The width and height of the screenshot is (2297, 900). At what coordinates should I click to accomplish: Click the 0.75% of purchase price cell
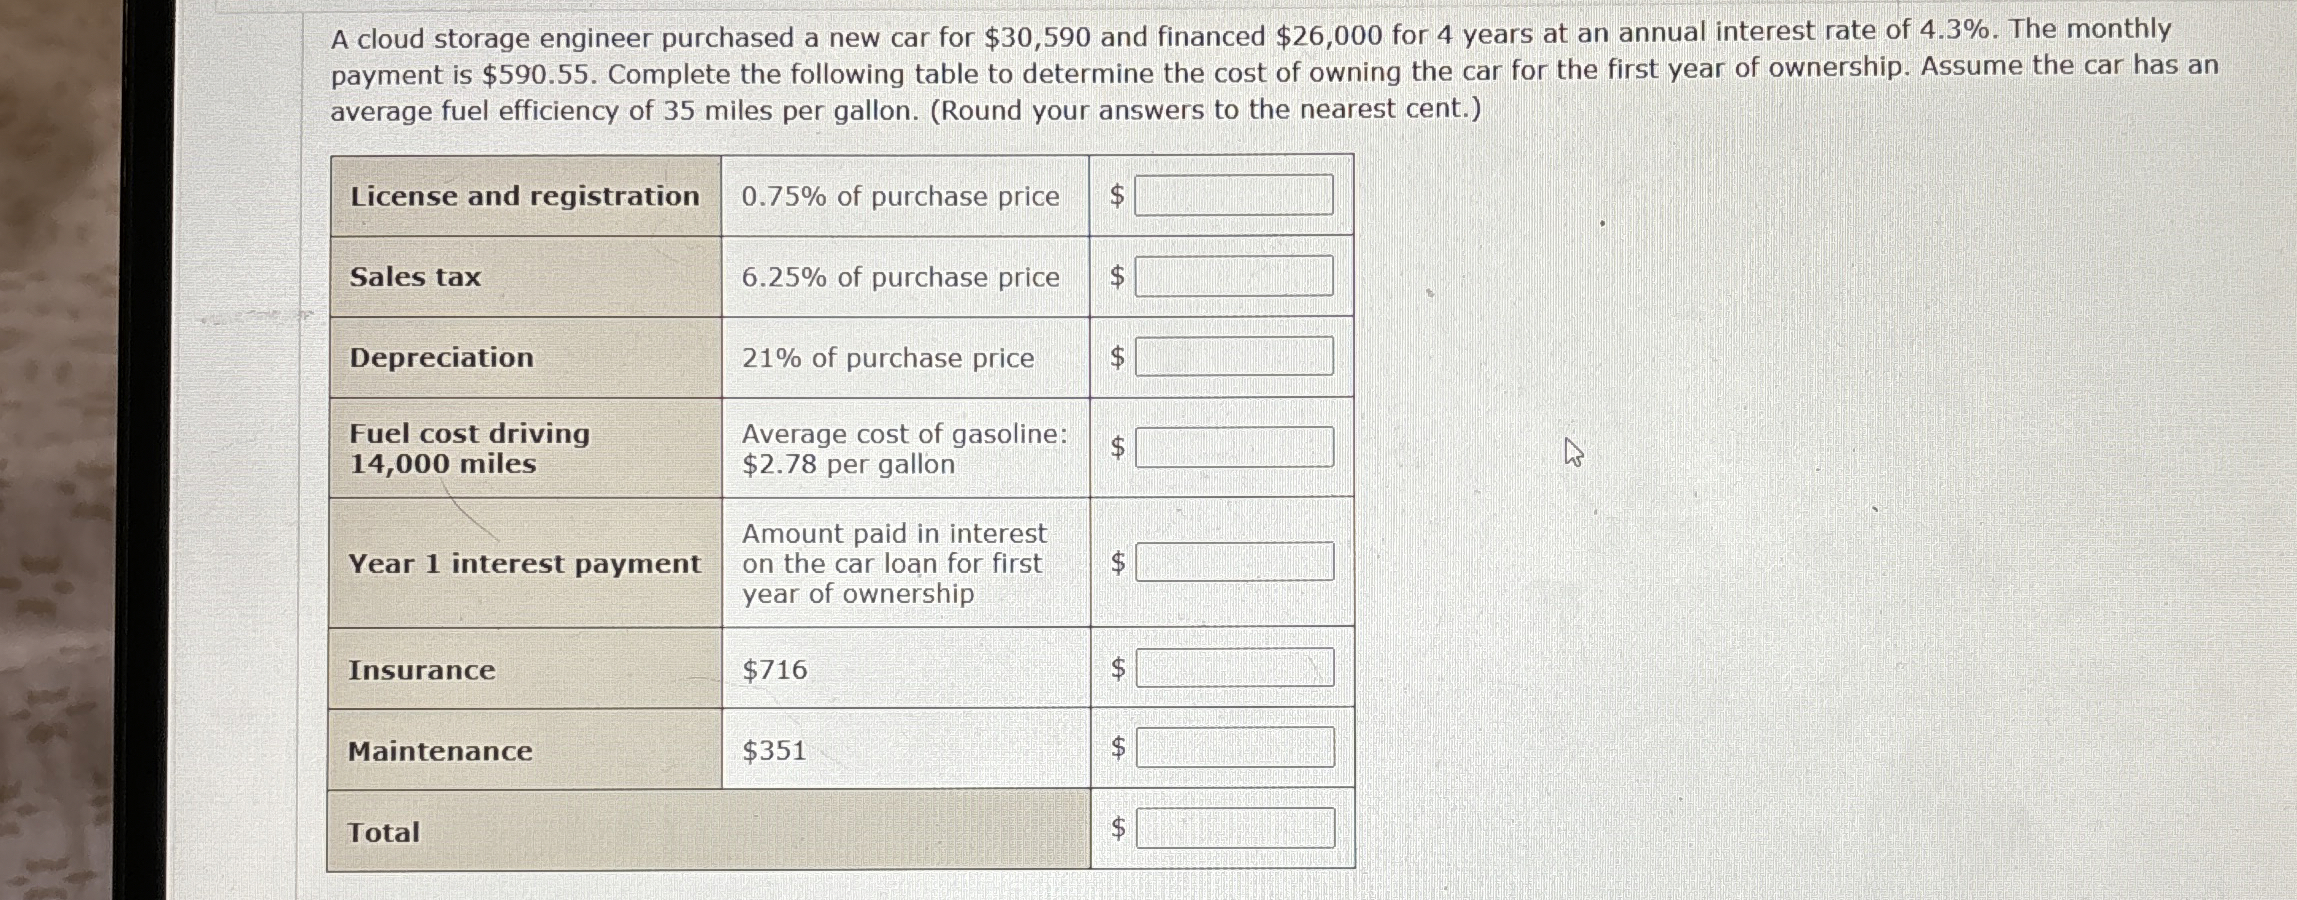pyautogui.click(x=899, y=196)
